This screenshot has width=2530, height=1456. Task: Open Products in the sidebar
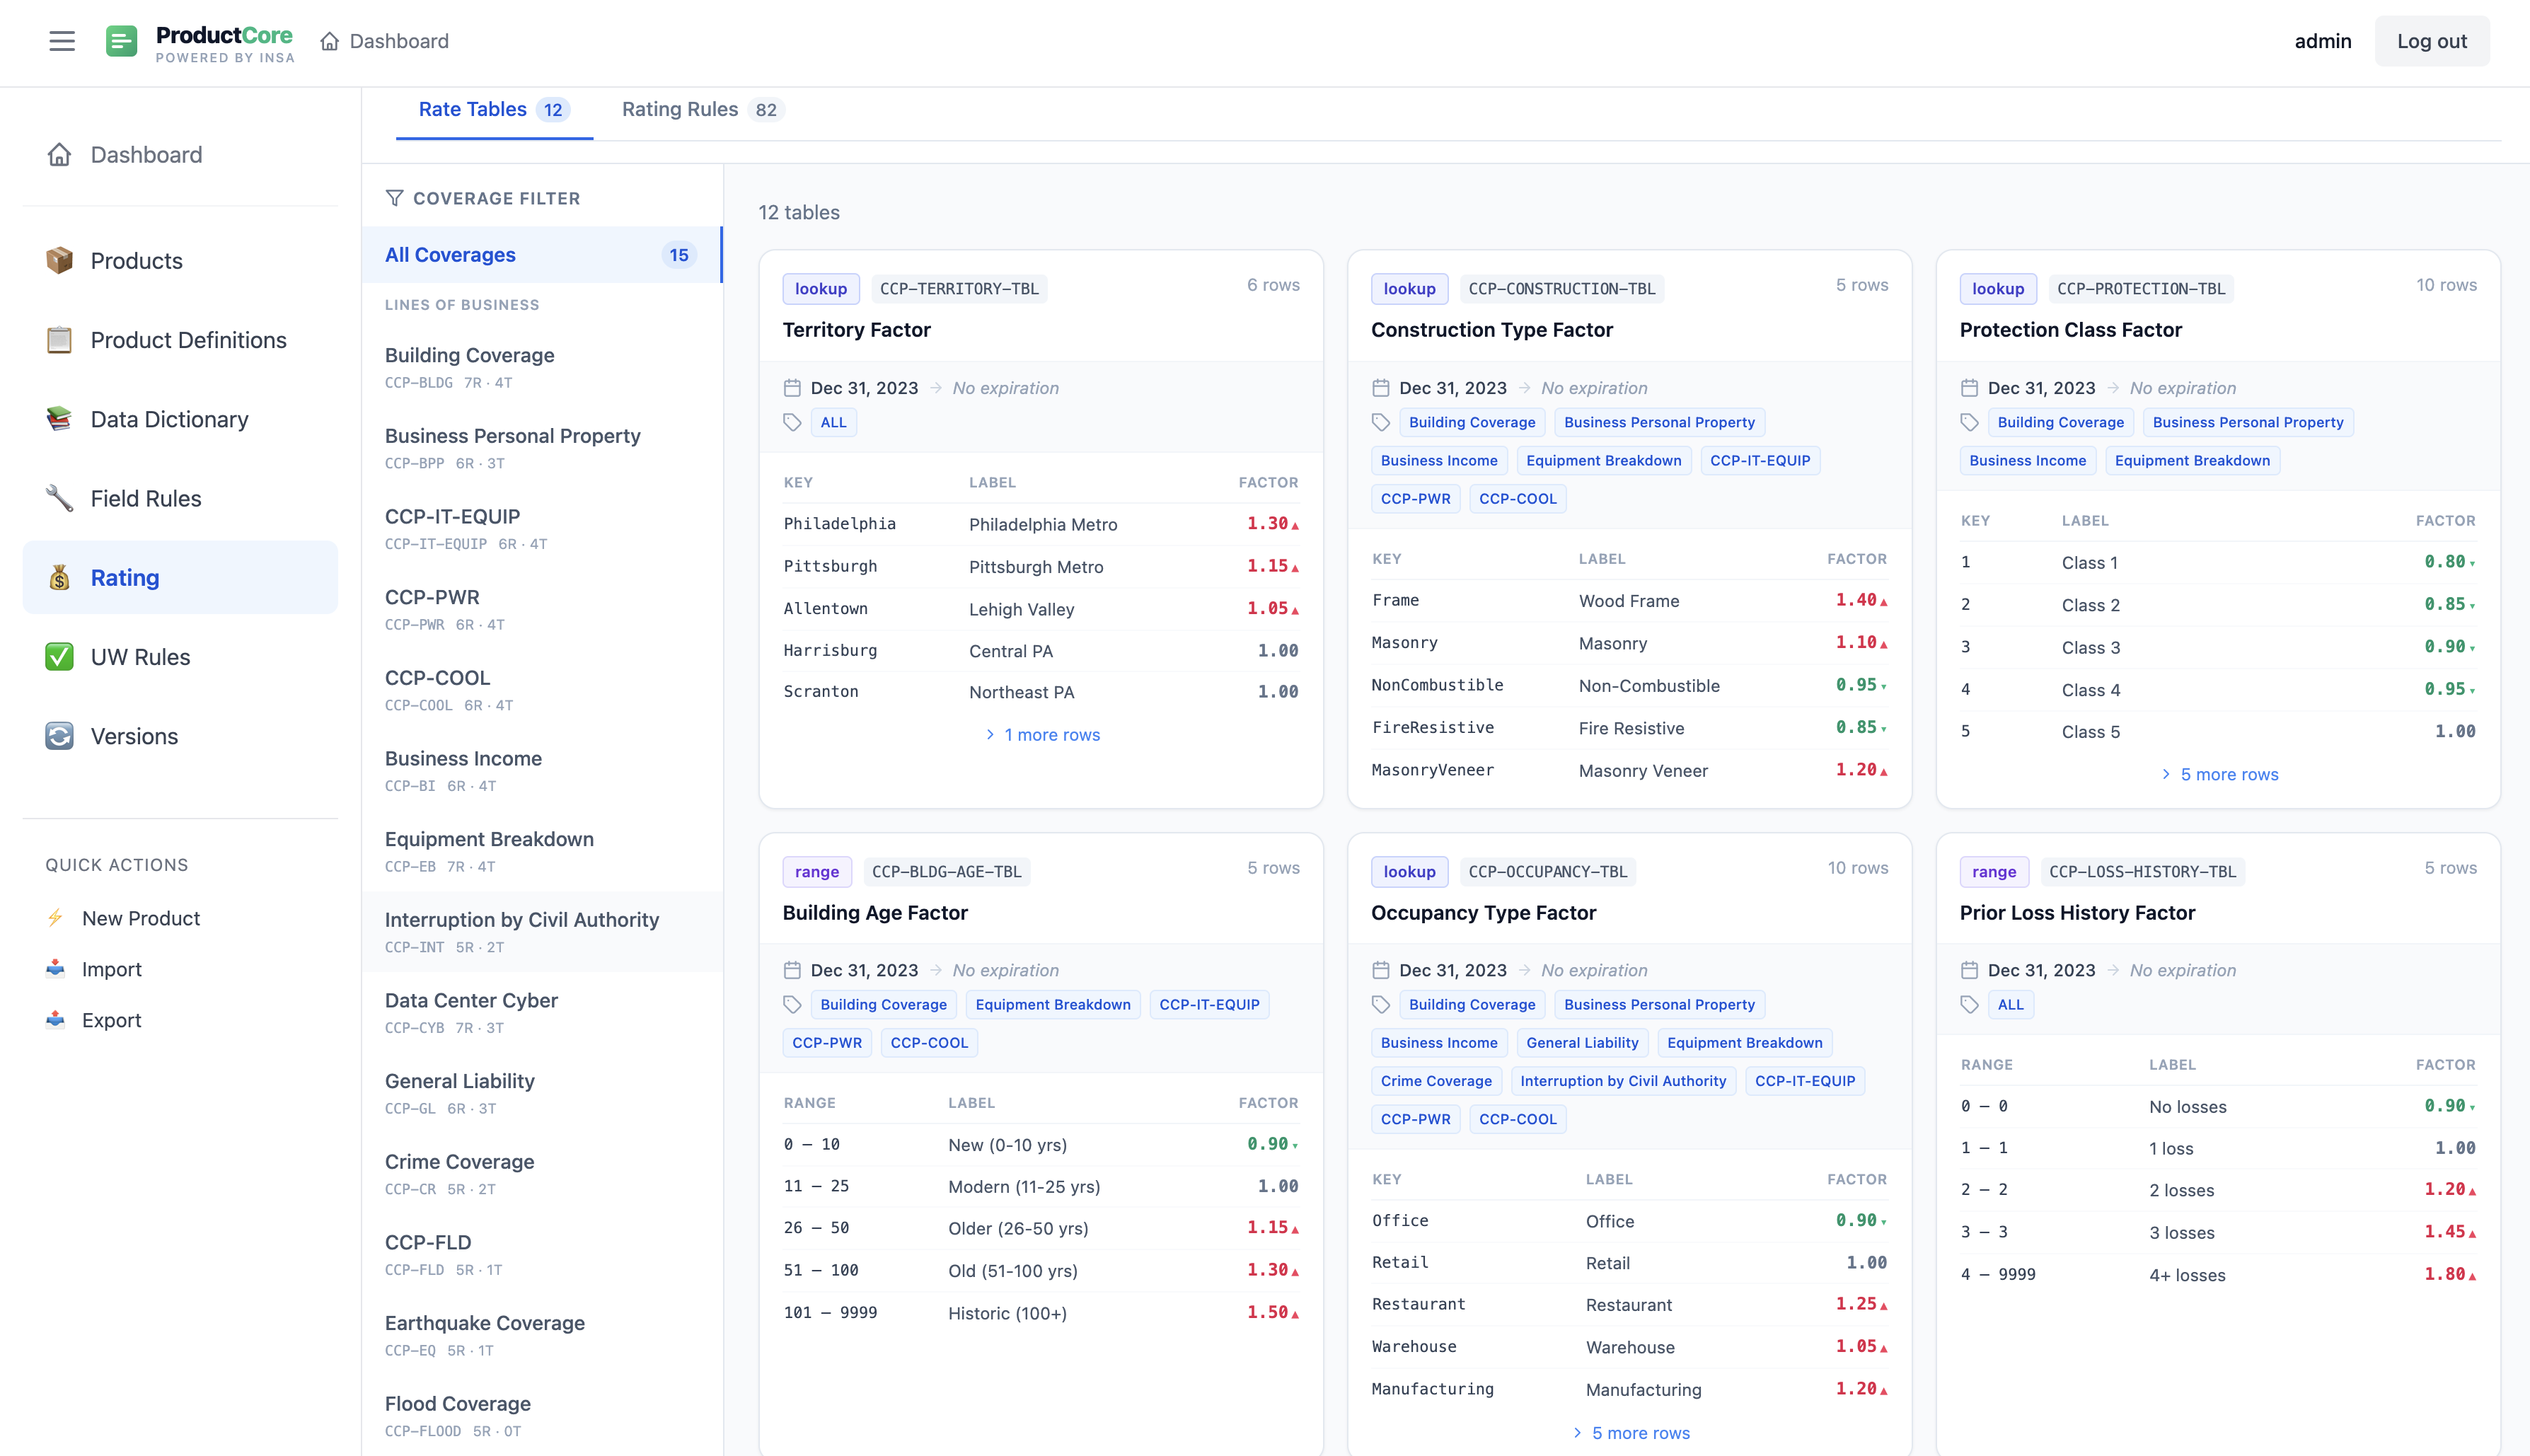coord(180,261)
